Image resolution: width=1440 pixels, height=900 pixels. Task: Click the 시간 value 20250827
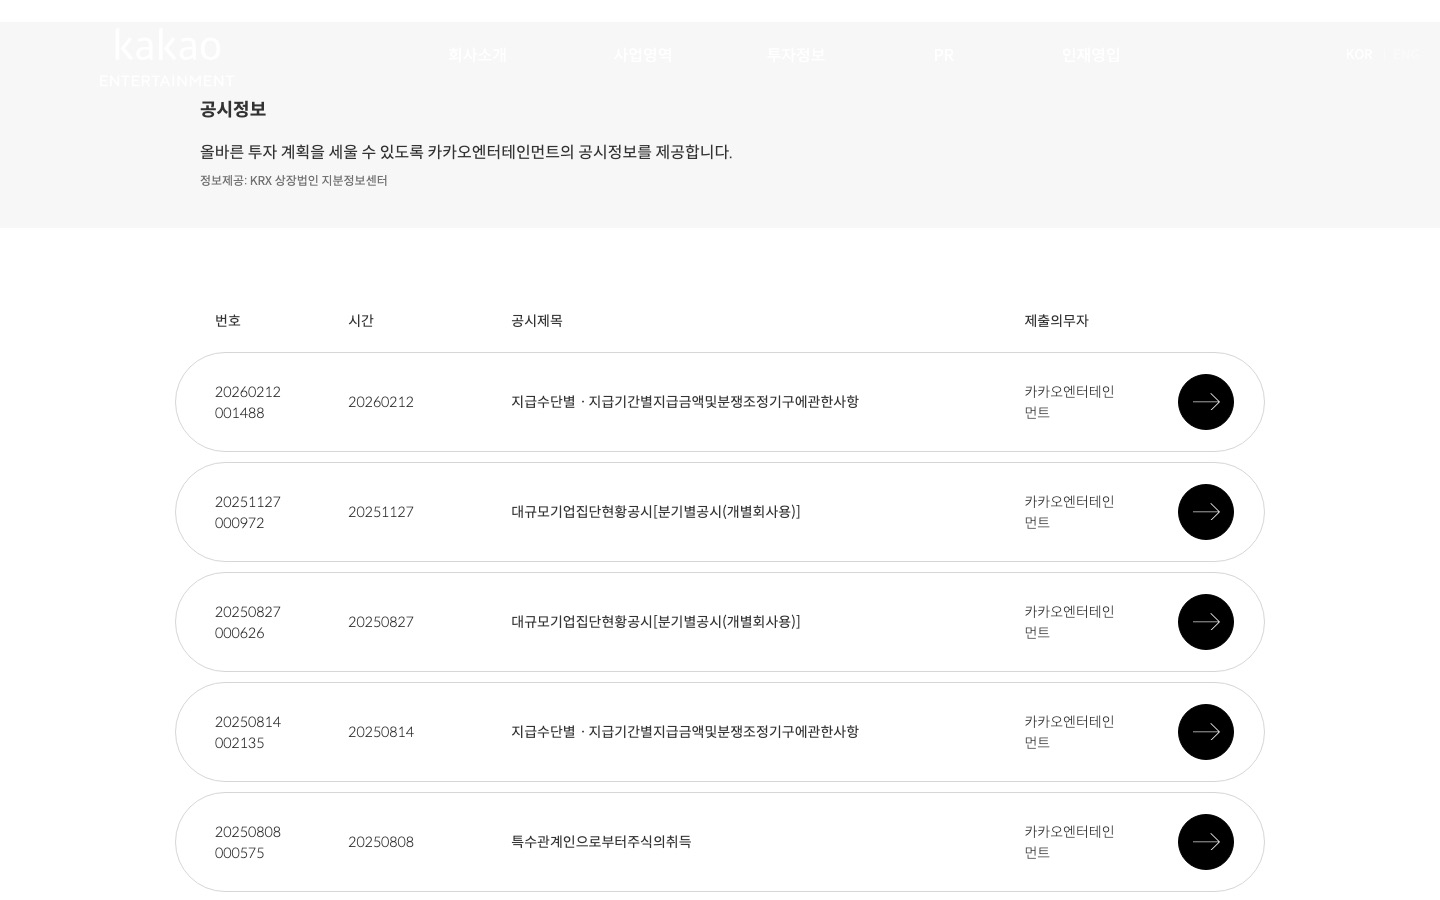click(381, 622)
